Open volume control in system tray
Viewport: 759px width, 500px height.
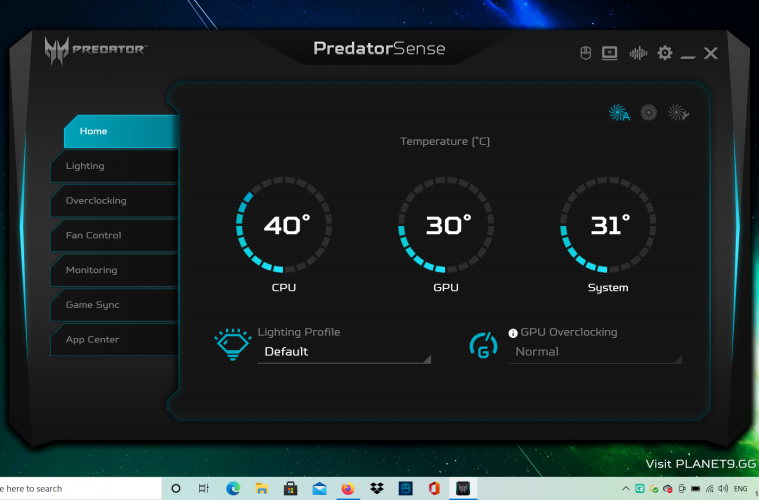point(723,488)
